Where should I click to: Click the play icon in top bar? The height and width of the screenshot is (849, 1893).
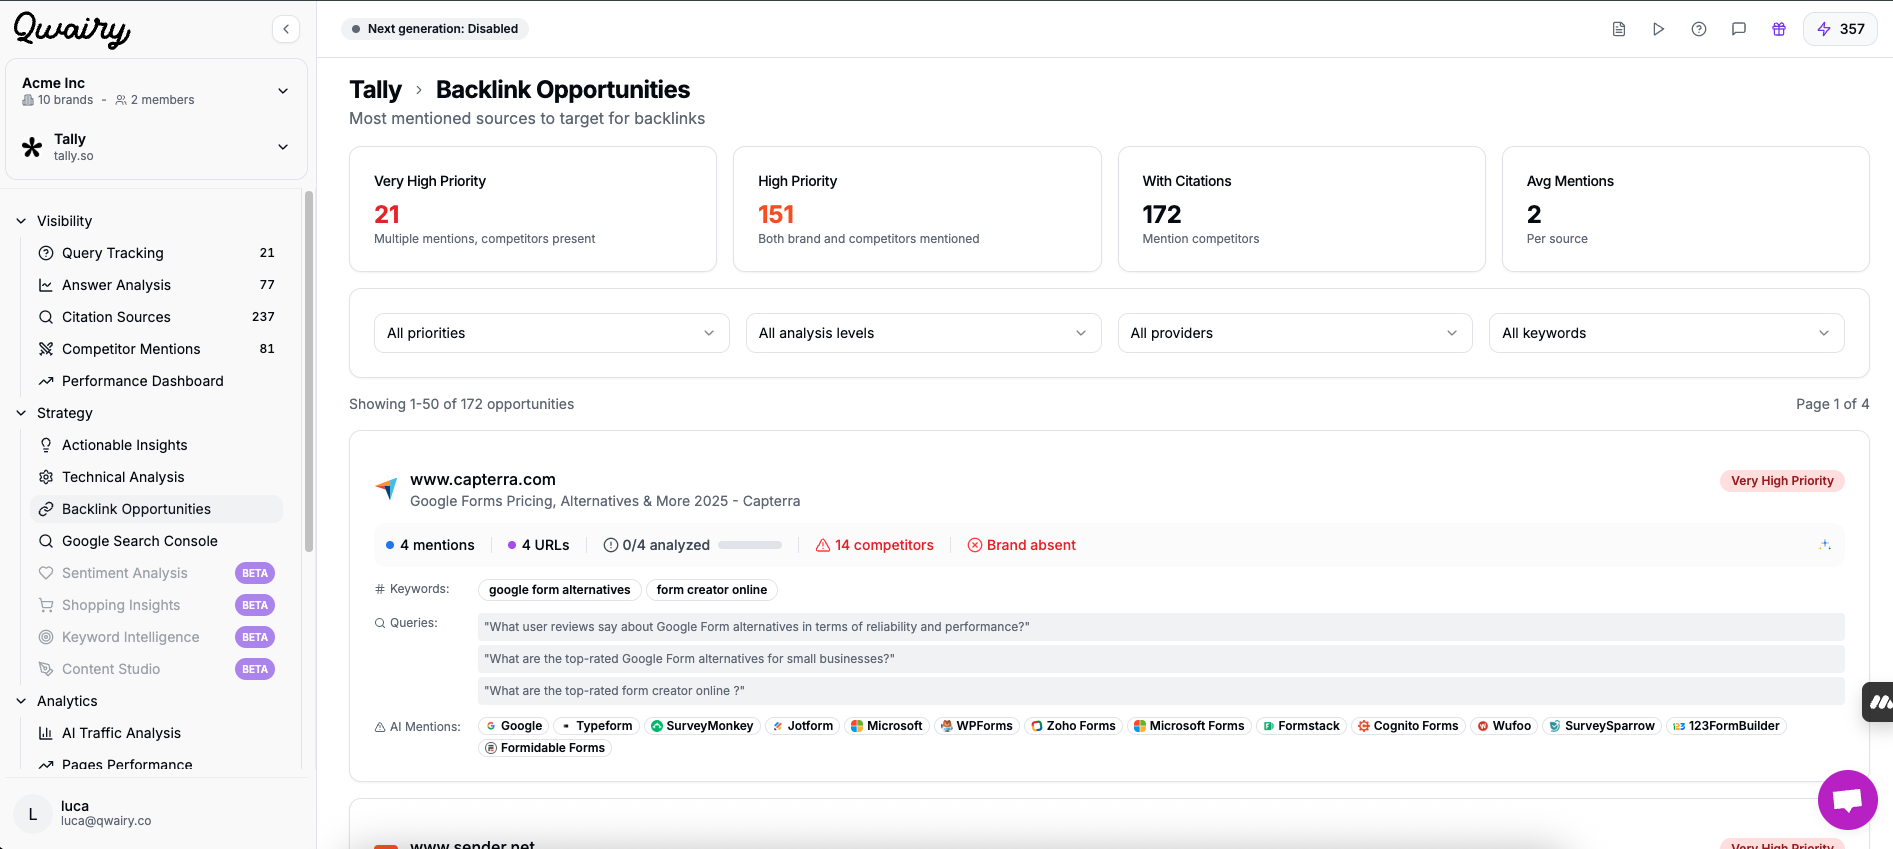pyautogui.click(x=1659, y=29)
